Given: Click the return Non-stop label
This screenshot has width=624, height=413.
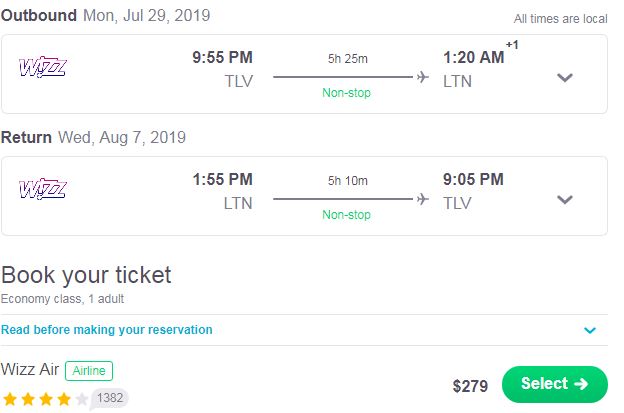Looking at the screenshot, I should tap(347, 215).
